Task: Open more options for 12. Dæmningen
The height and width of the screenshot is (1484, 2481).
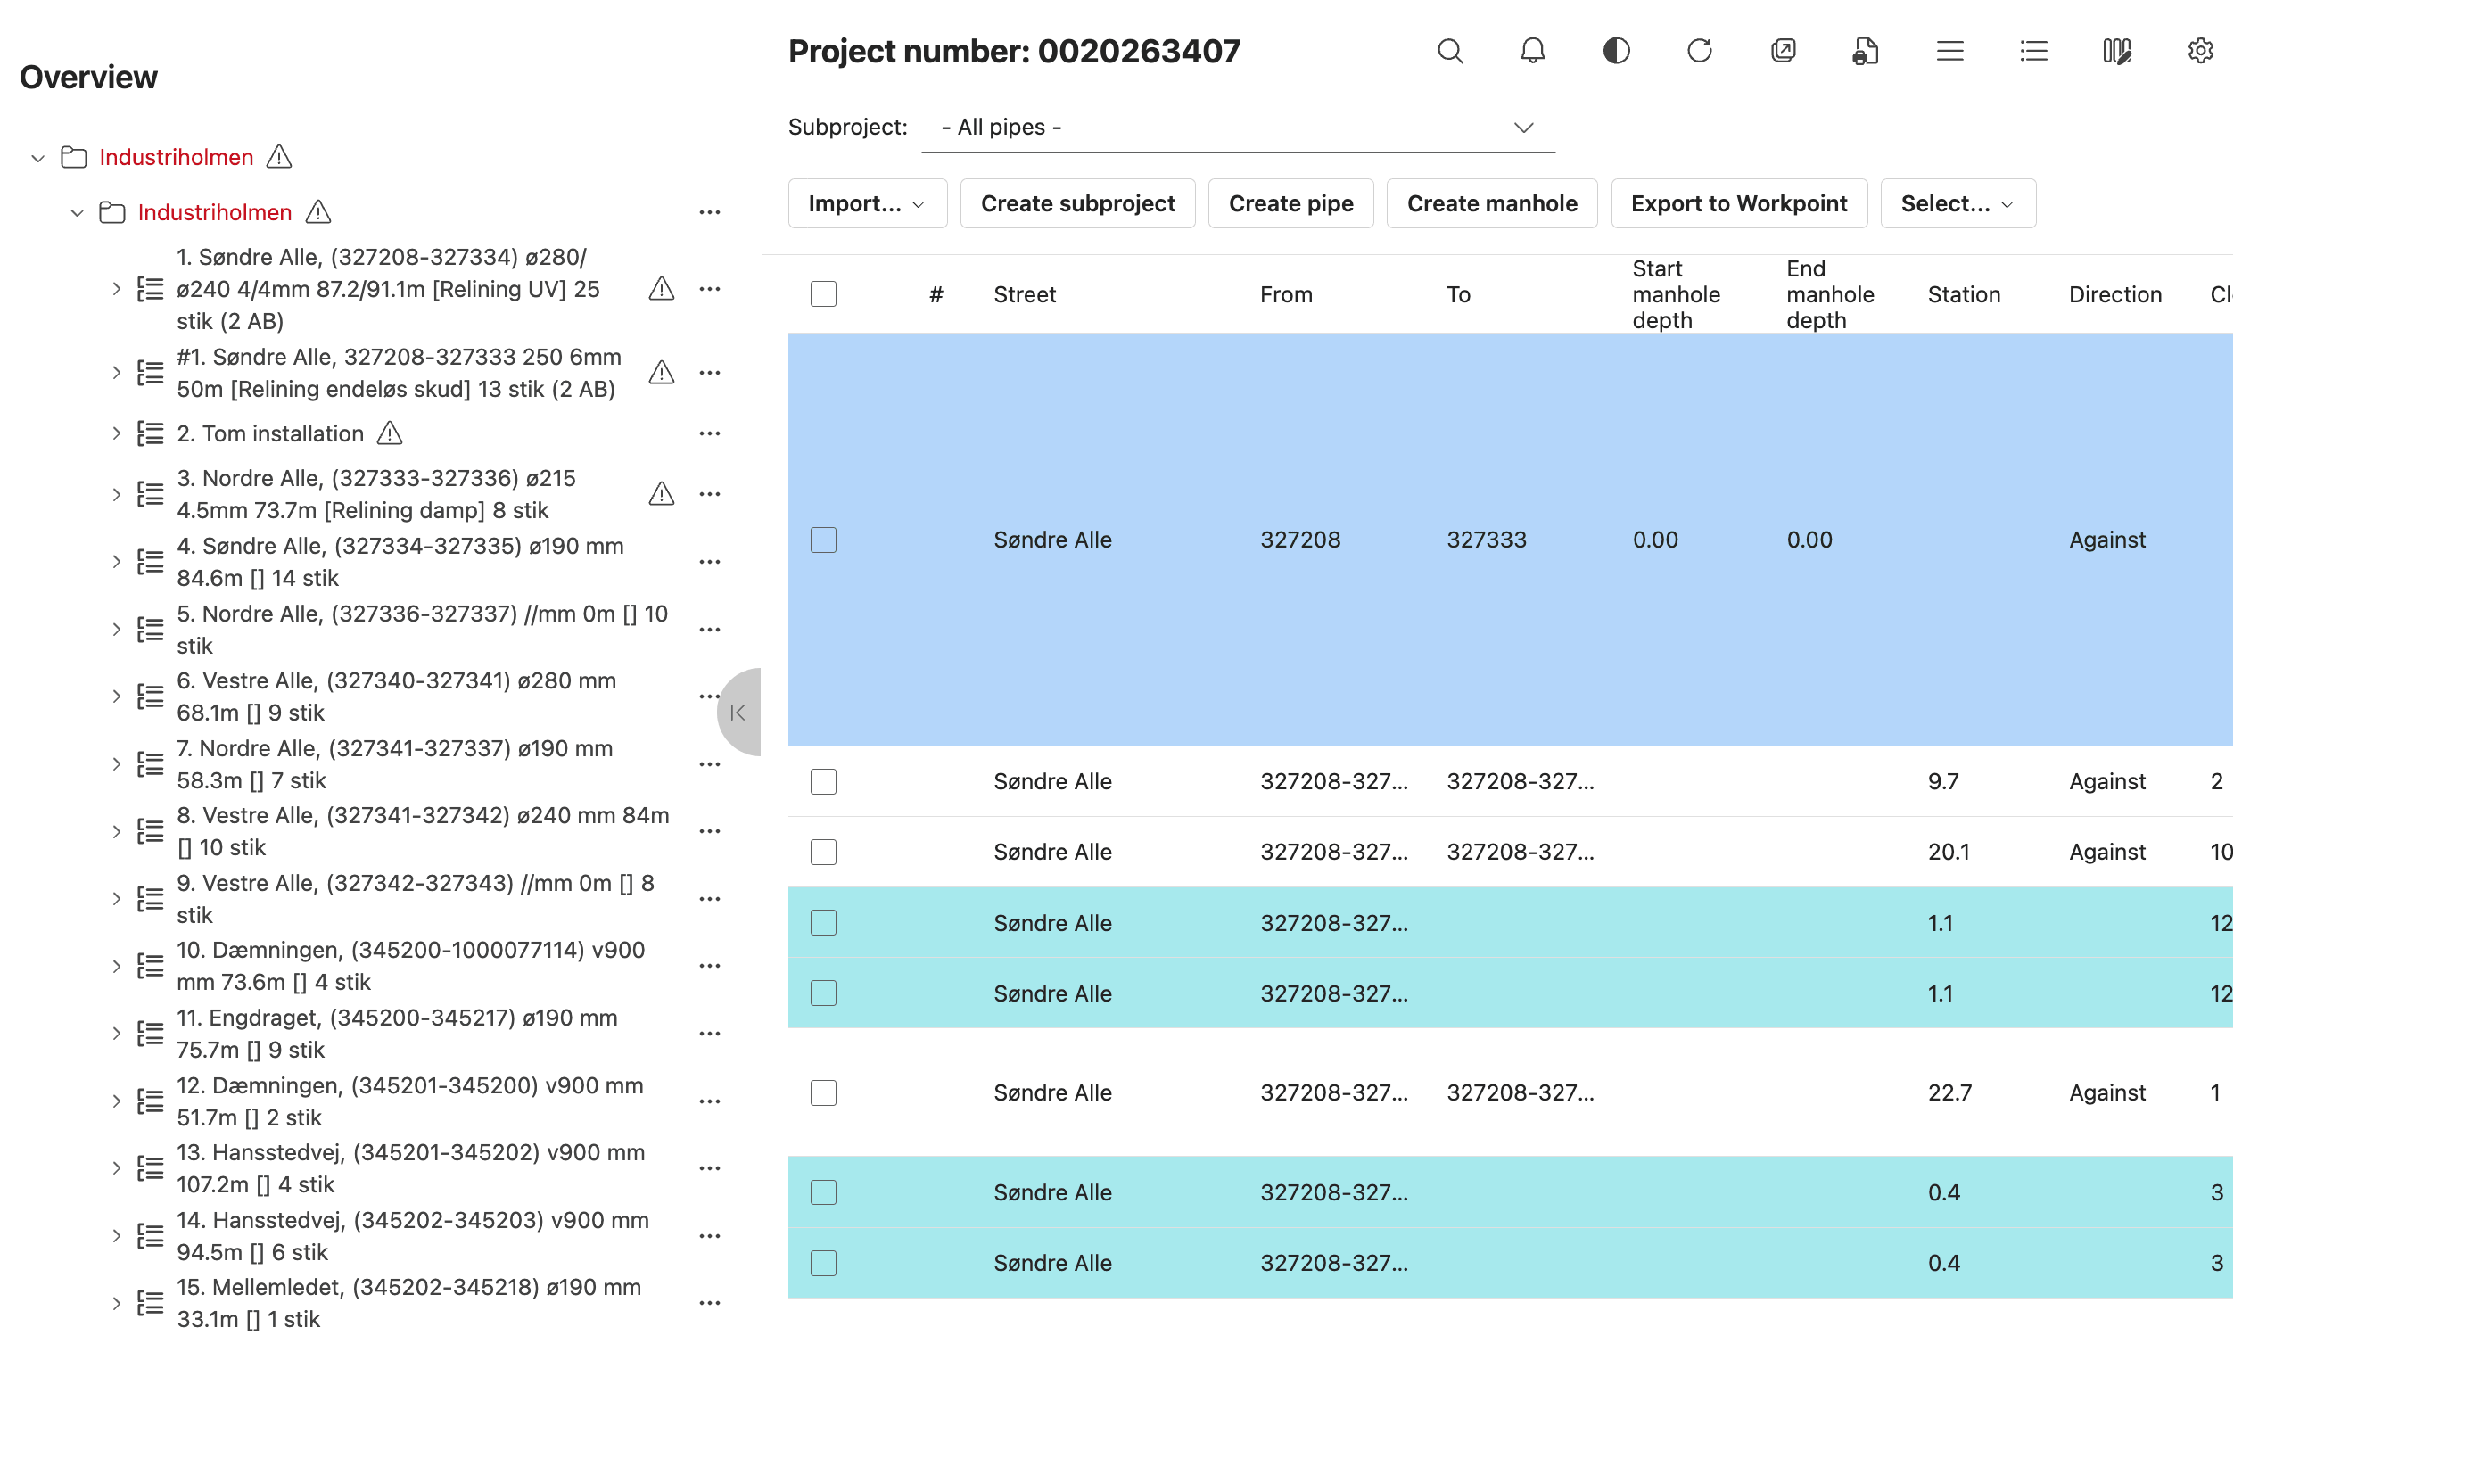Action: point(710,1101)
